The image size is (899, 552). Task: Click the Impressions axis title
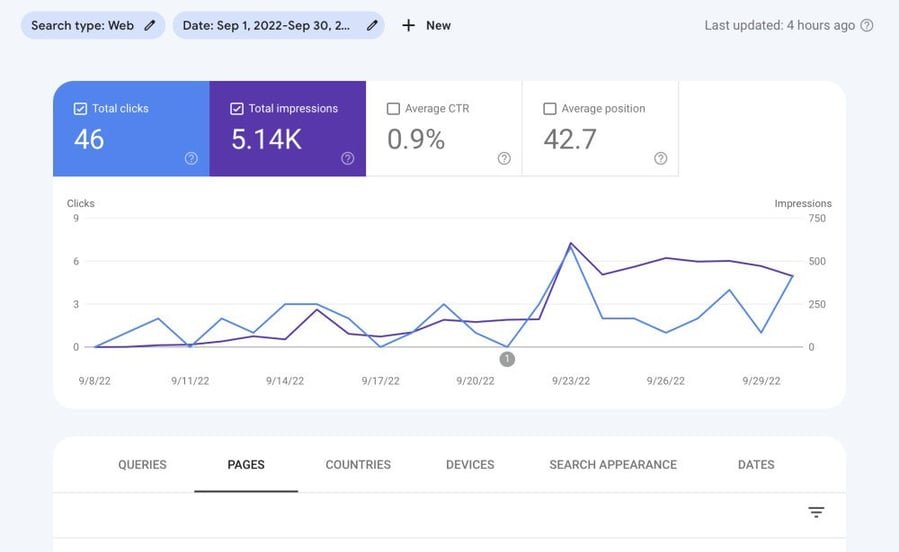tap(803, 203)
